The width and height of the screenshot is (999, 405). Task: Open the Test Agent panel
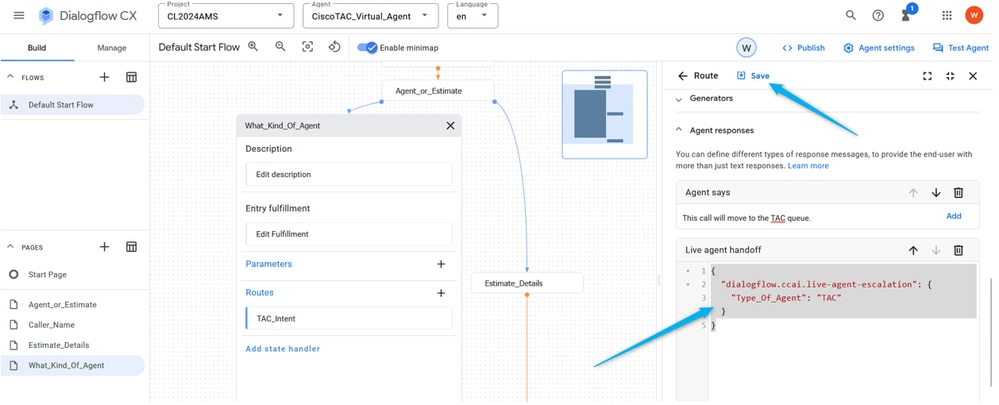[961, 48]
